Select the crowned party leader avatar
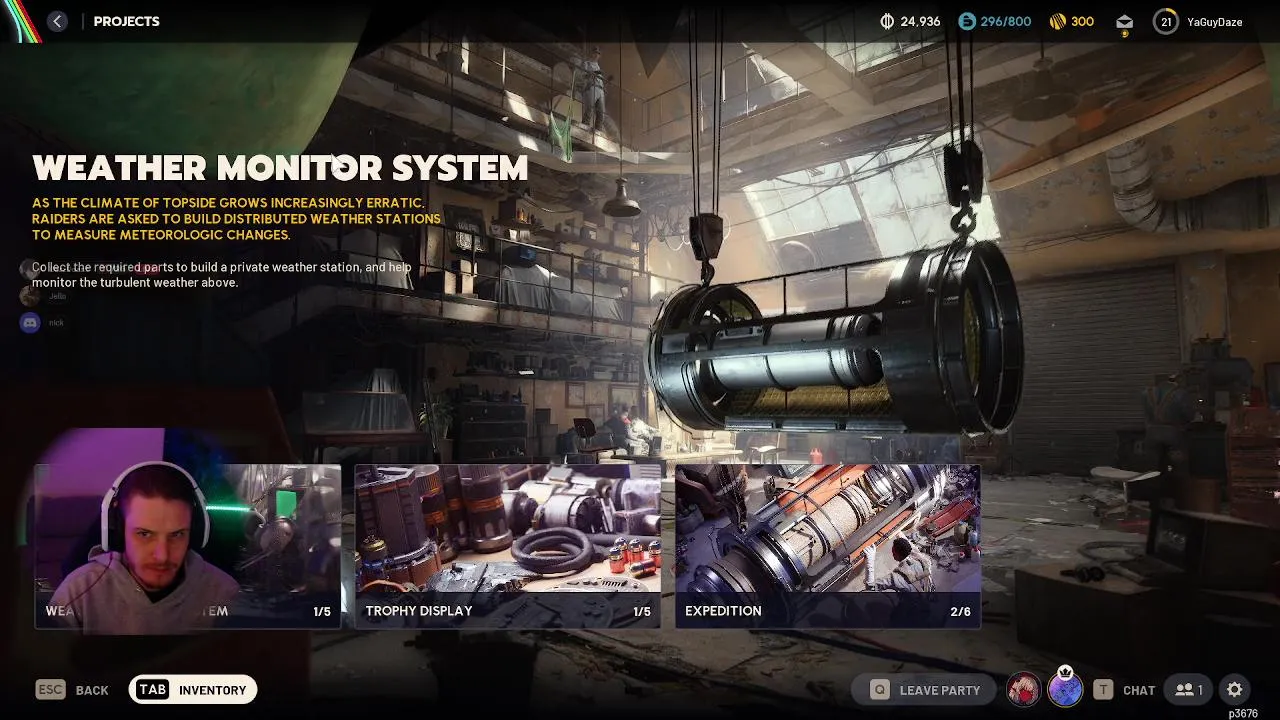Viewport: 1280px width, 720px height. (1065, 689)
